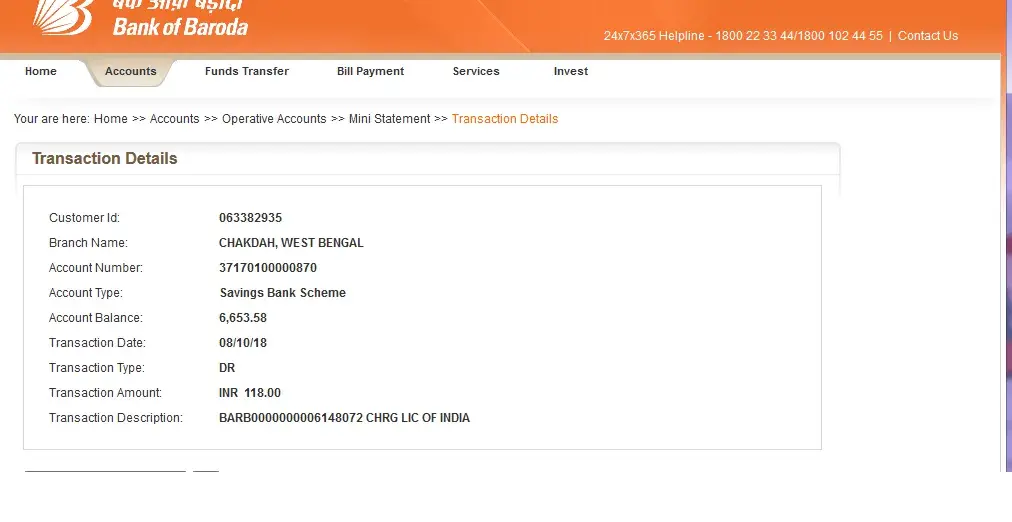
Task: Click the Account Number label
Action: pos(96,268)
